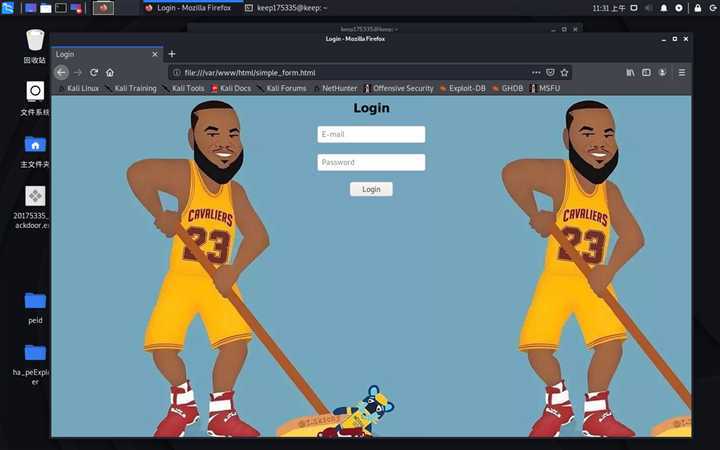Open the file system desktop icon
Viewport: 720px width, 450px height.
tap(35, 99)
